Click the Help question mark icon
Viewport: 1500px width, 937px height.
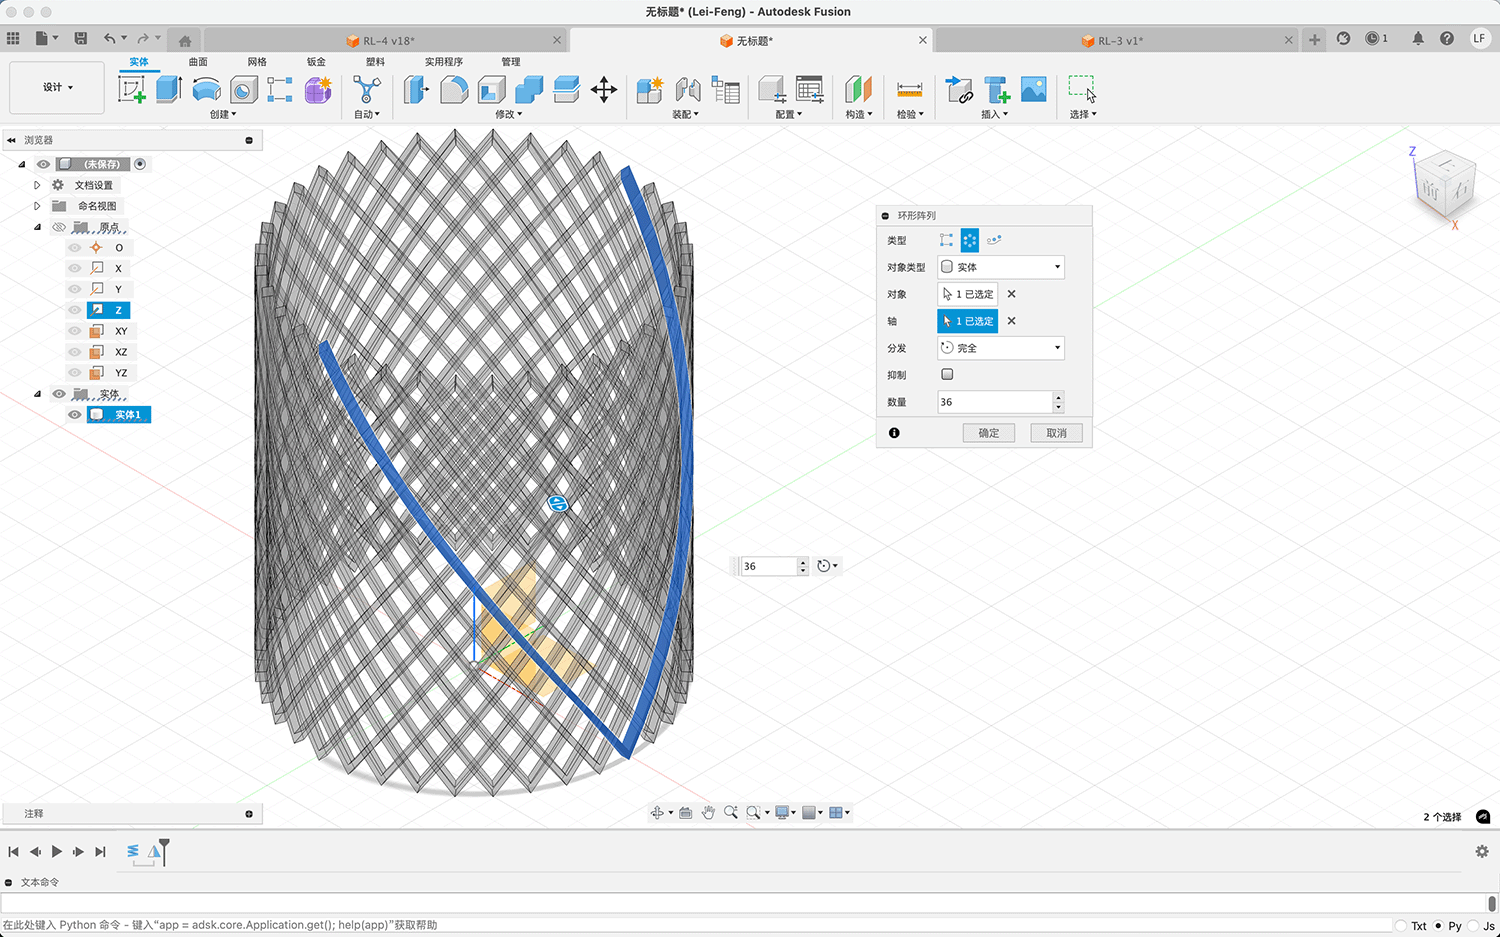(1447, 38)
